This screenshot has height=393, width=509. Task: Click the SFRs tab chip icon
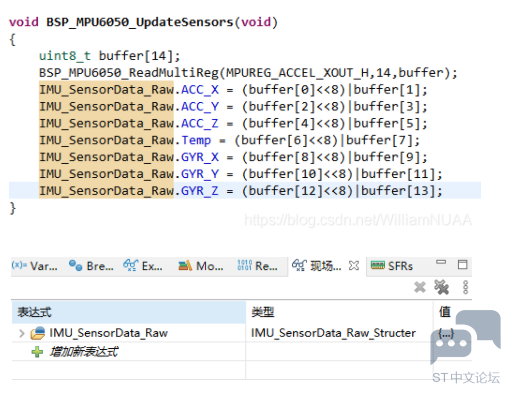[x=378, y=265]
